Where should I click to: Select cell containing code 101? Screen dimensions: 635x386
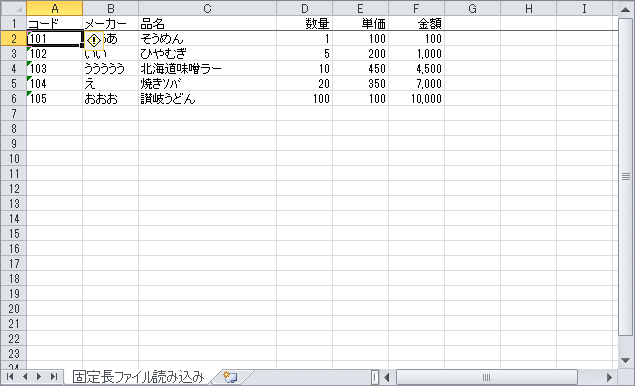coord(55,38)
